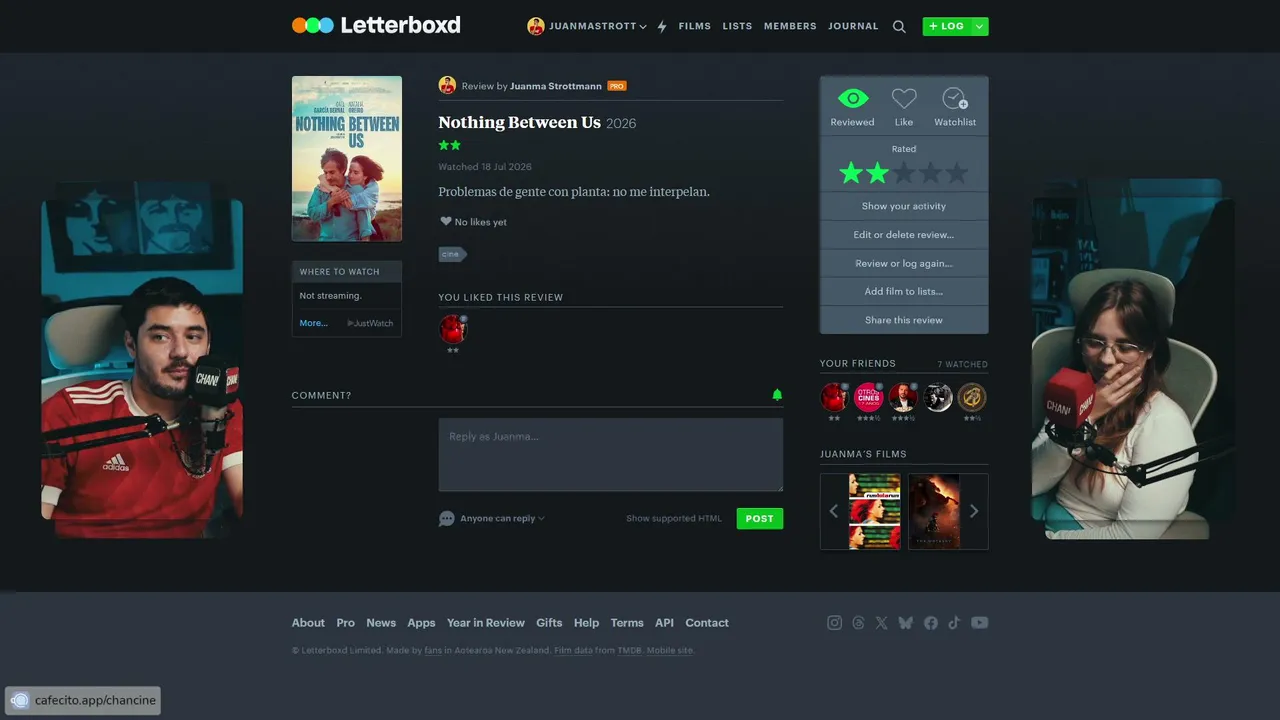Screen dimensions: 1280x720
Task: Choose Review or log again
Action: click(x=904, y=264)
